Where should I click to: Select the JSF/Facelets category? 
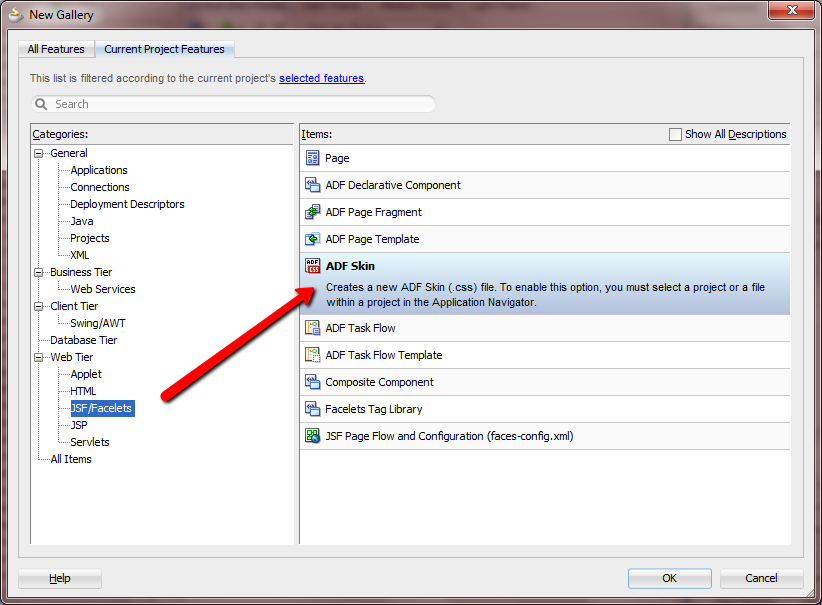pyautogui.click(x=103, y=408)
